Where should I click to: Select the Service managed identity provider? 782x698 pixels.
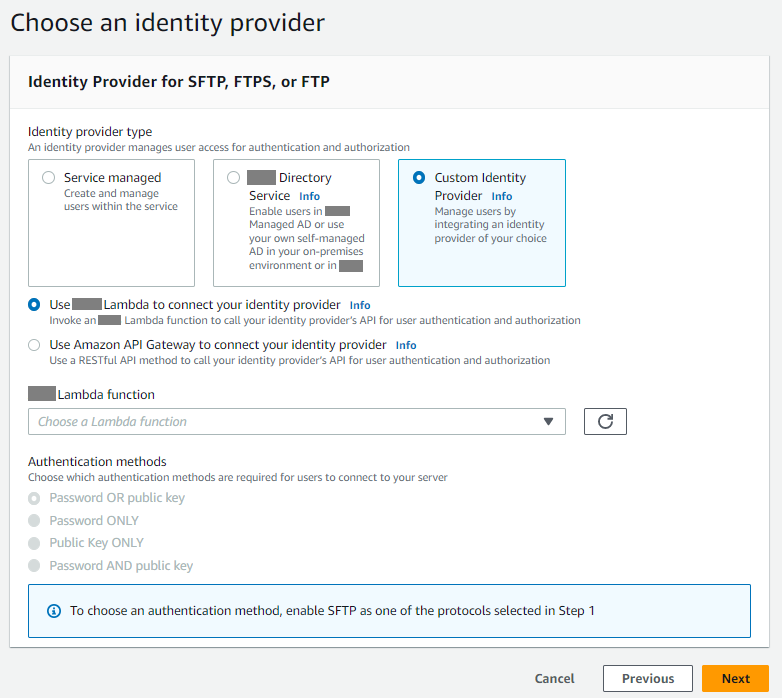[x=48, y=178]
